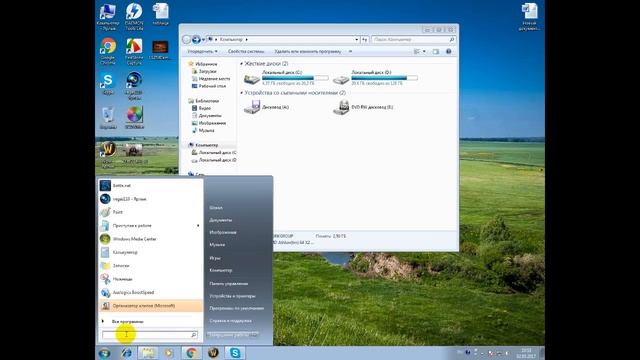This screenshot has width=640, height=360.
Task: Click the clock in the system tray
Action: point(526,353)
